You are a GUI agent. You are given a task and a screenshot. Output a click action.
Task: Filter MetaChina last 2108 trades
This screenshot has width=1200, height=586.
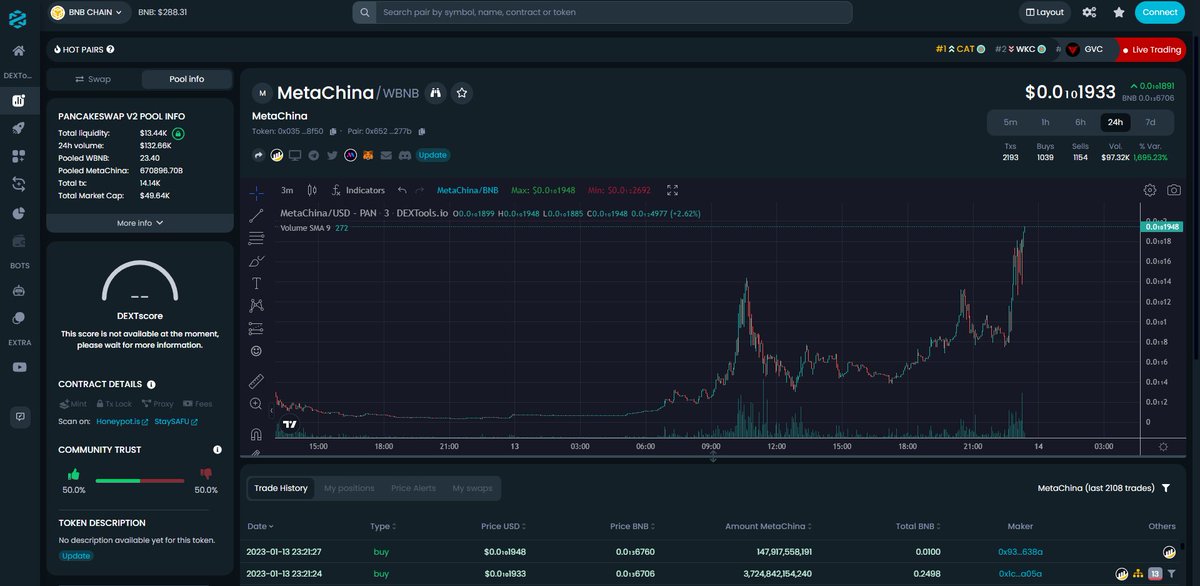pos(1165,488)
